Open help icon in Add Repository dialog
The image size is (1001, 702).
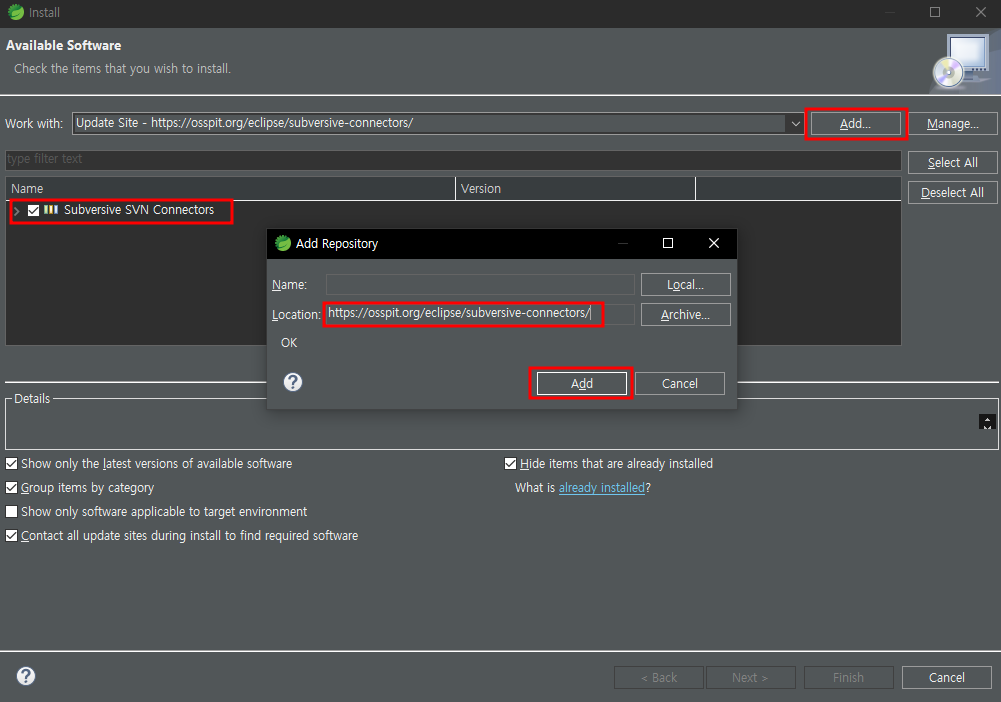[293, 382]
